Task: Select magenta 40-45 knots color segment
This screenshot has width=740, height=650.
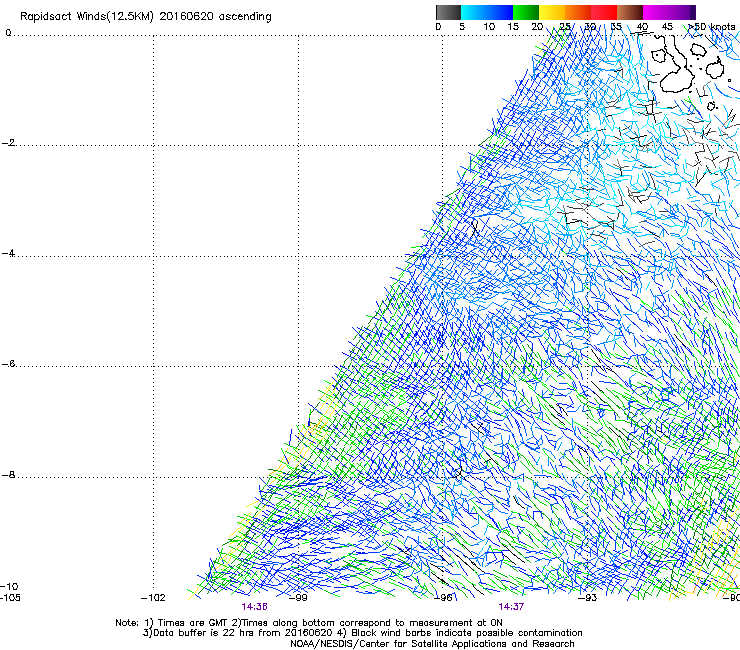Action: (x=656, y=12)
